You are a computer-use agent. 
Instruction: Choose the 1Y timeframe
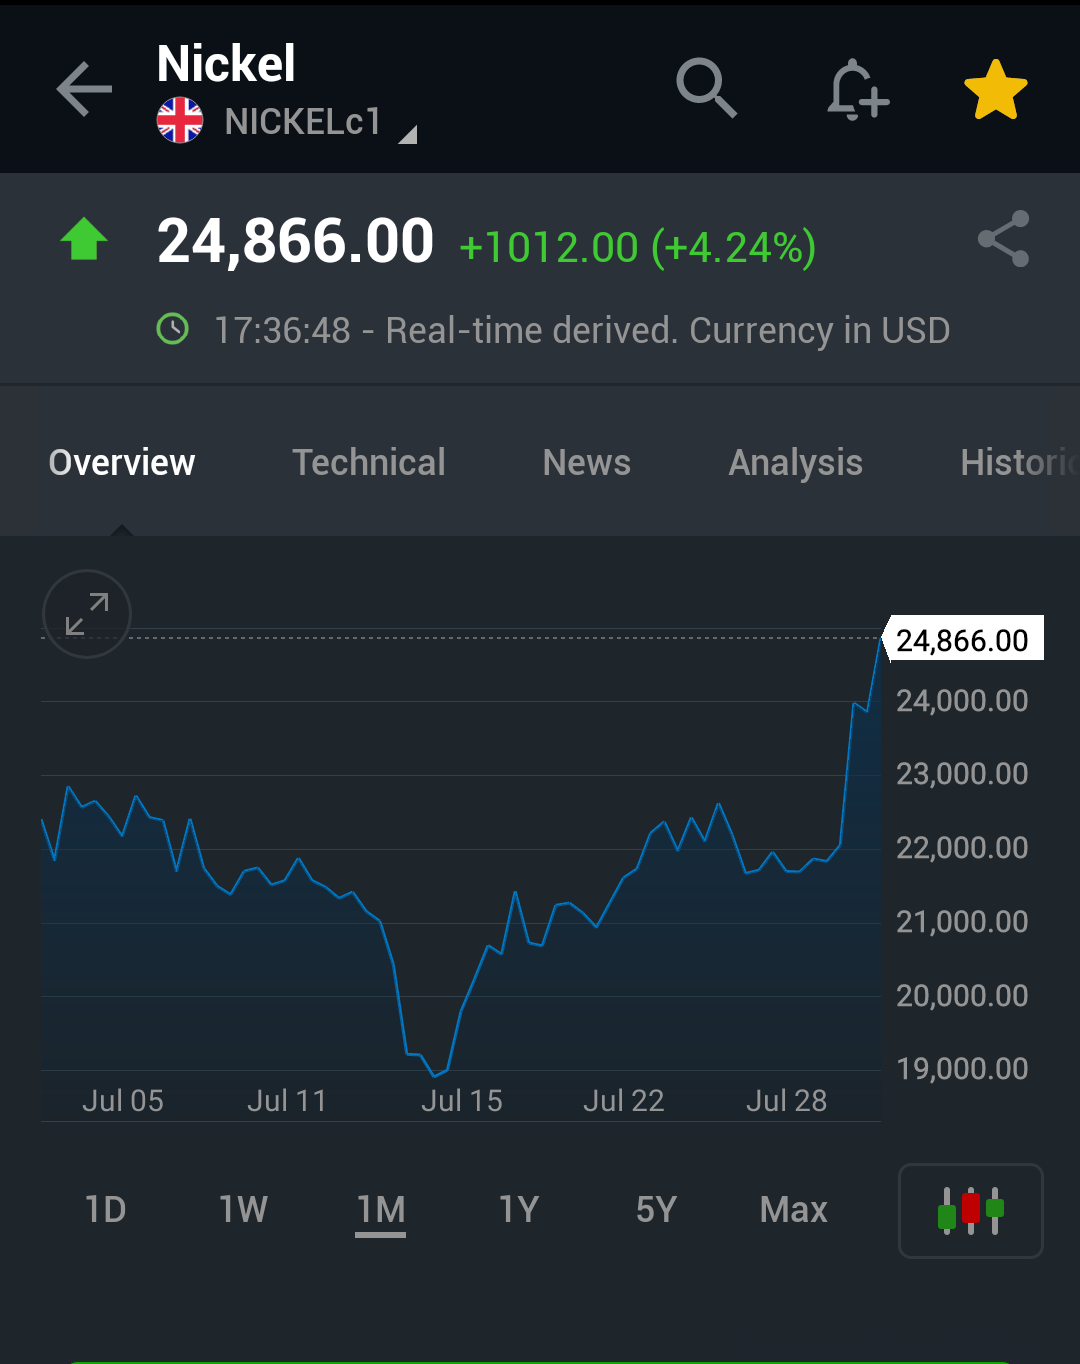[x=519, y=1210]
